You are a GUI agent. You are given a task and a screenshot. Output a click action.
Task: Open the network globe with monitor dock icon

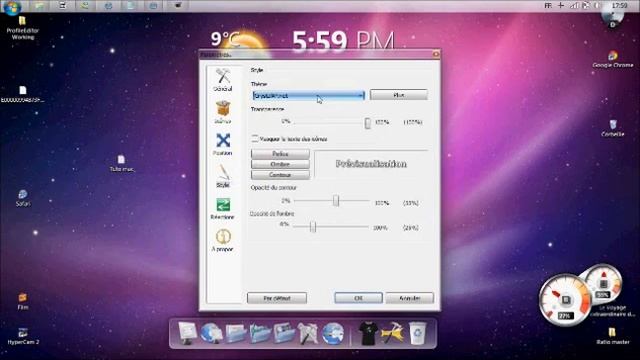click(x=211, y=333)
